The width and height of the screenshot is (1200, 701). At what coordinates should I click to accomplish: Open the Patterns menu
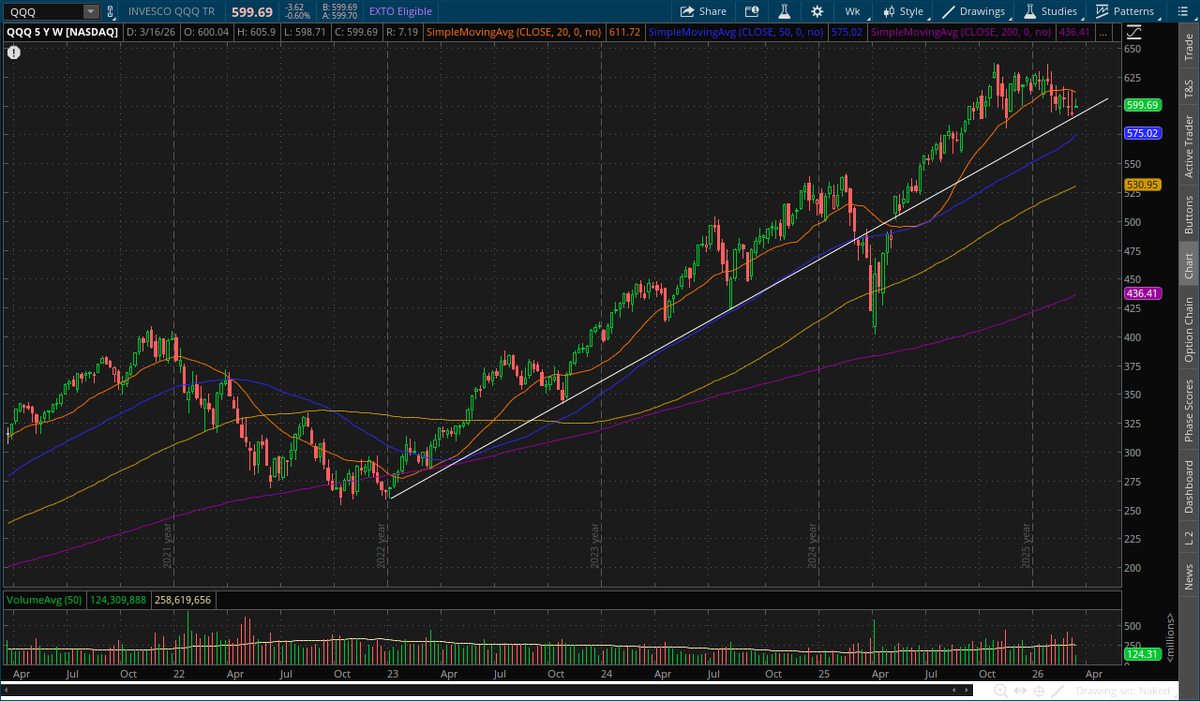[1125, 11]
